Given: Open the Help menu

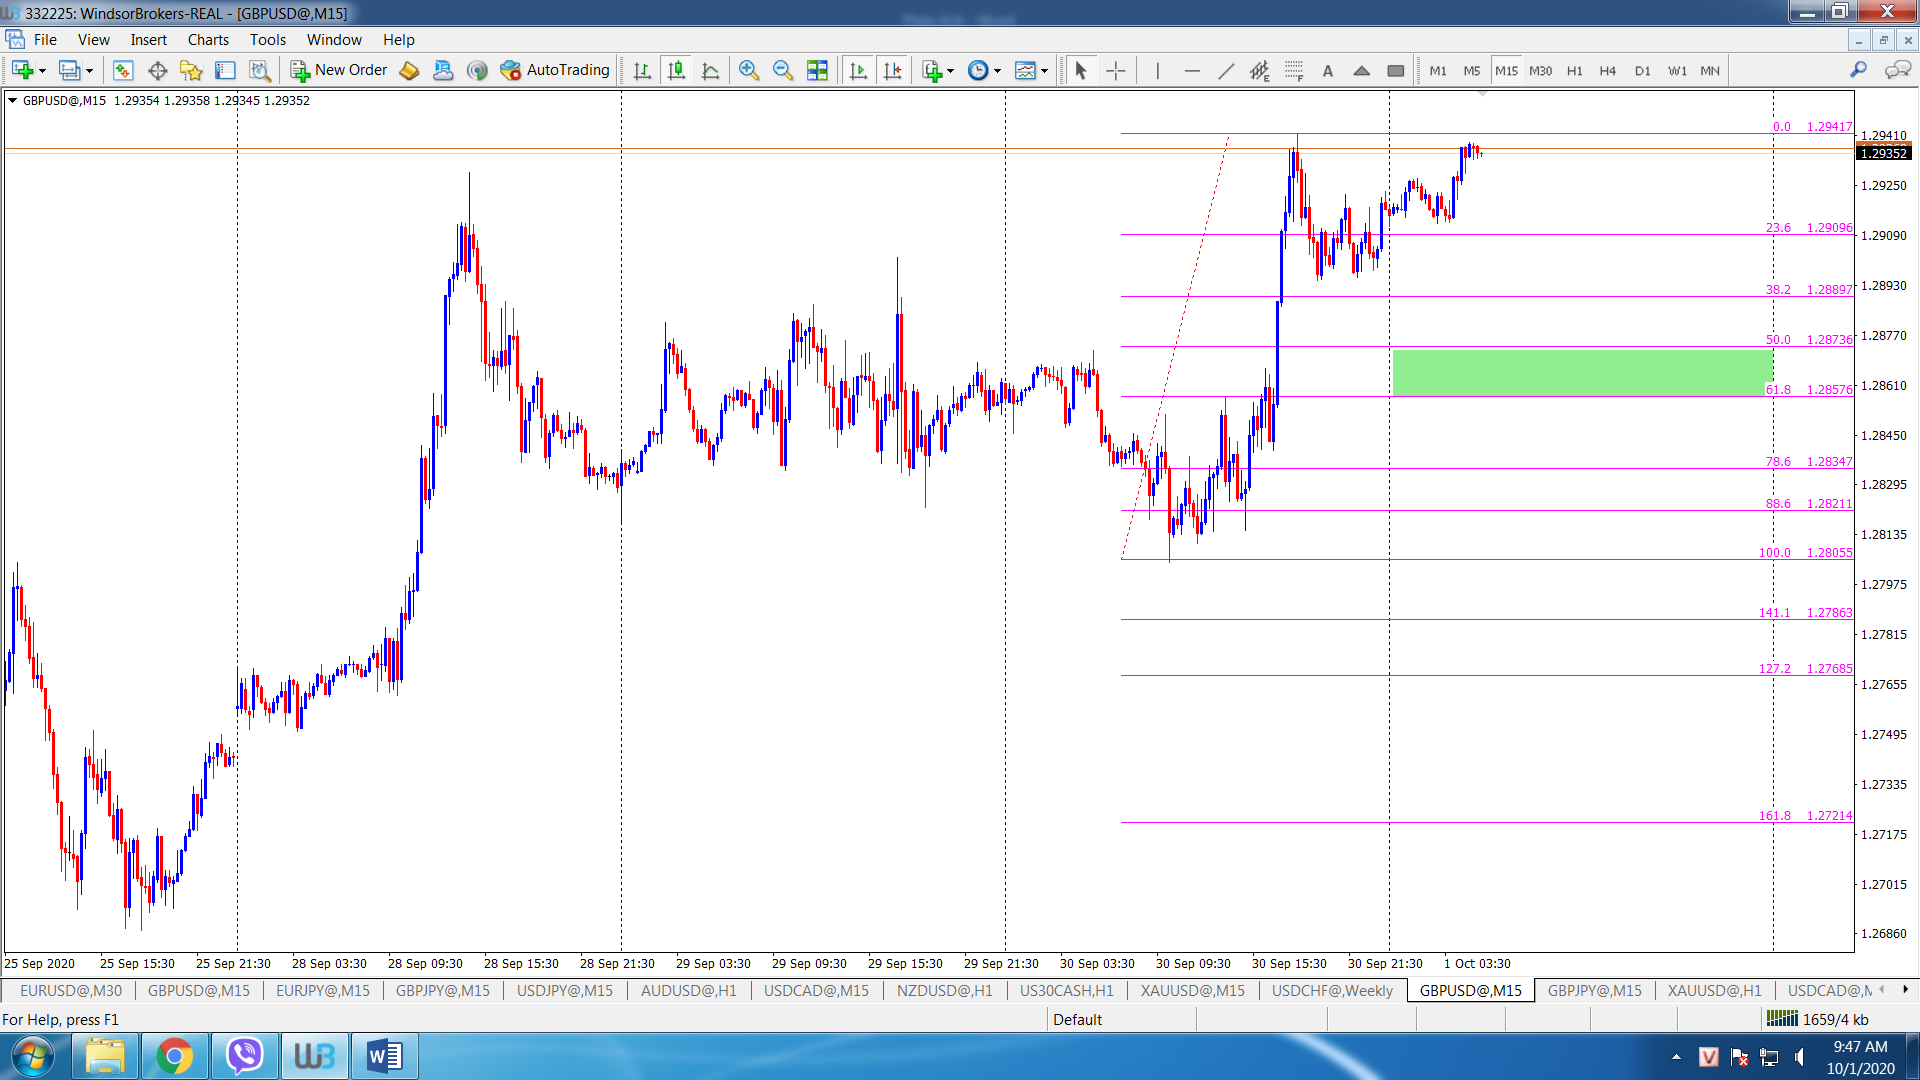Looking at the screenshot, I should coord(398,40).
